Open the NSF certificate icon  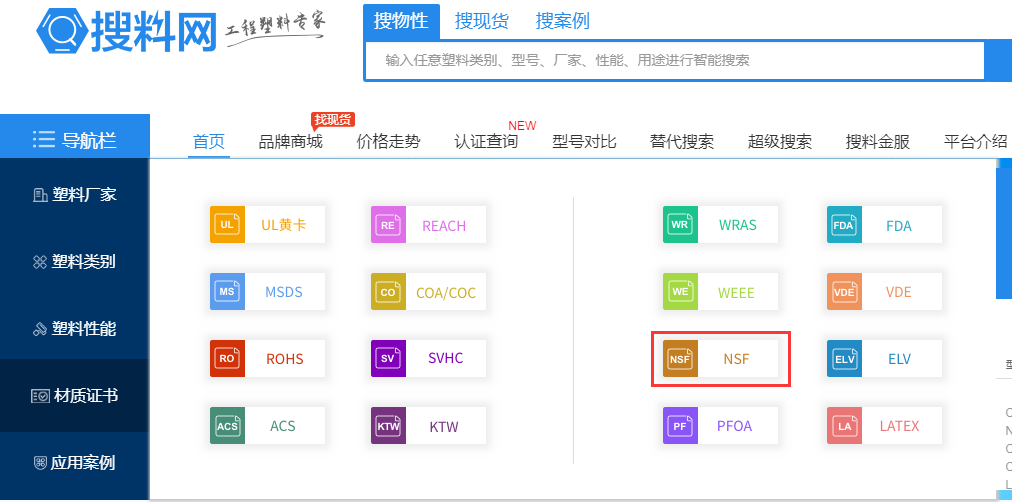coord(680,358)
